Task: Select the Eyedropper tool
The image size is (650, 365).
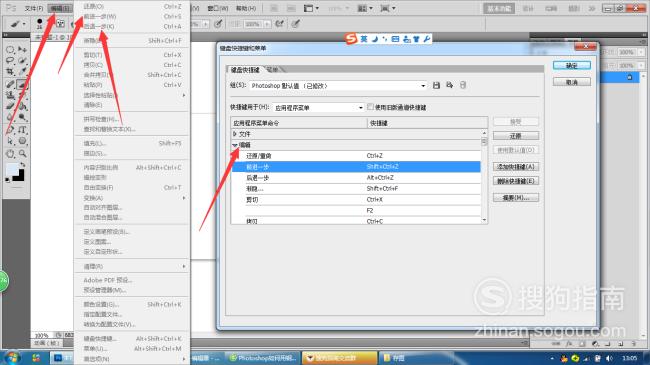Action: pos(23,72)
